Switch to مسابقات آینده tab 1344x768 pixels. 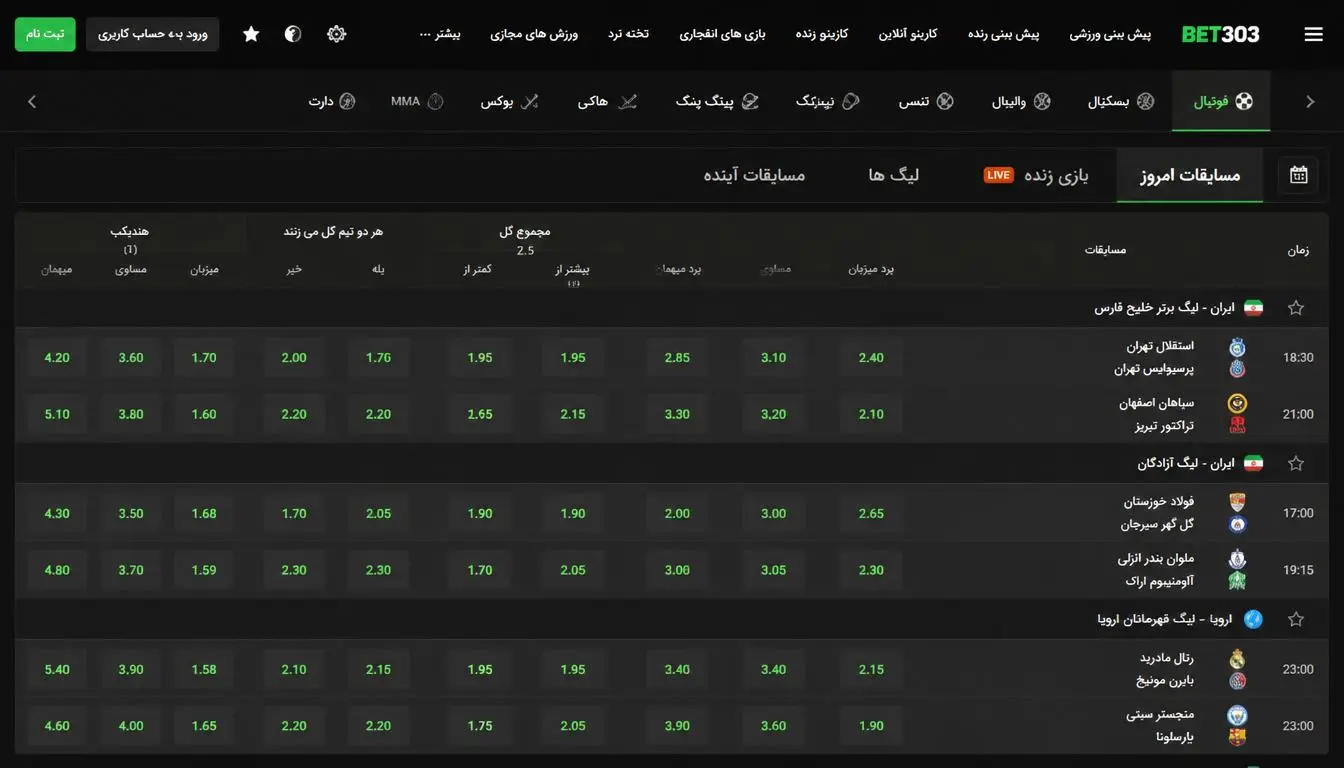[x=754, y=175]
